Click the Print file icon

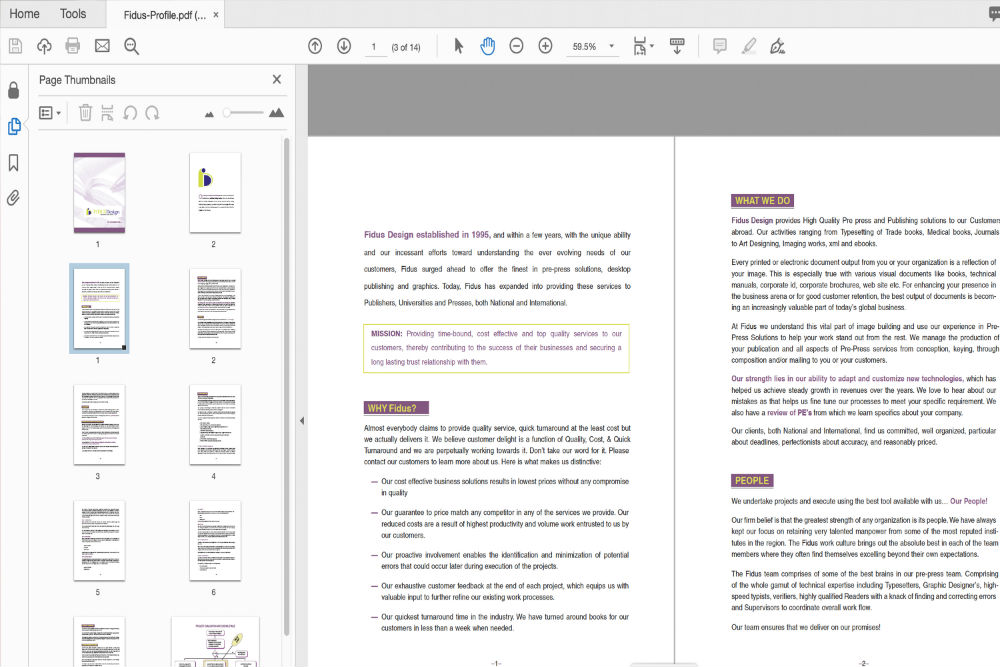(x=72, y=46)
